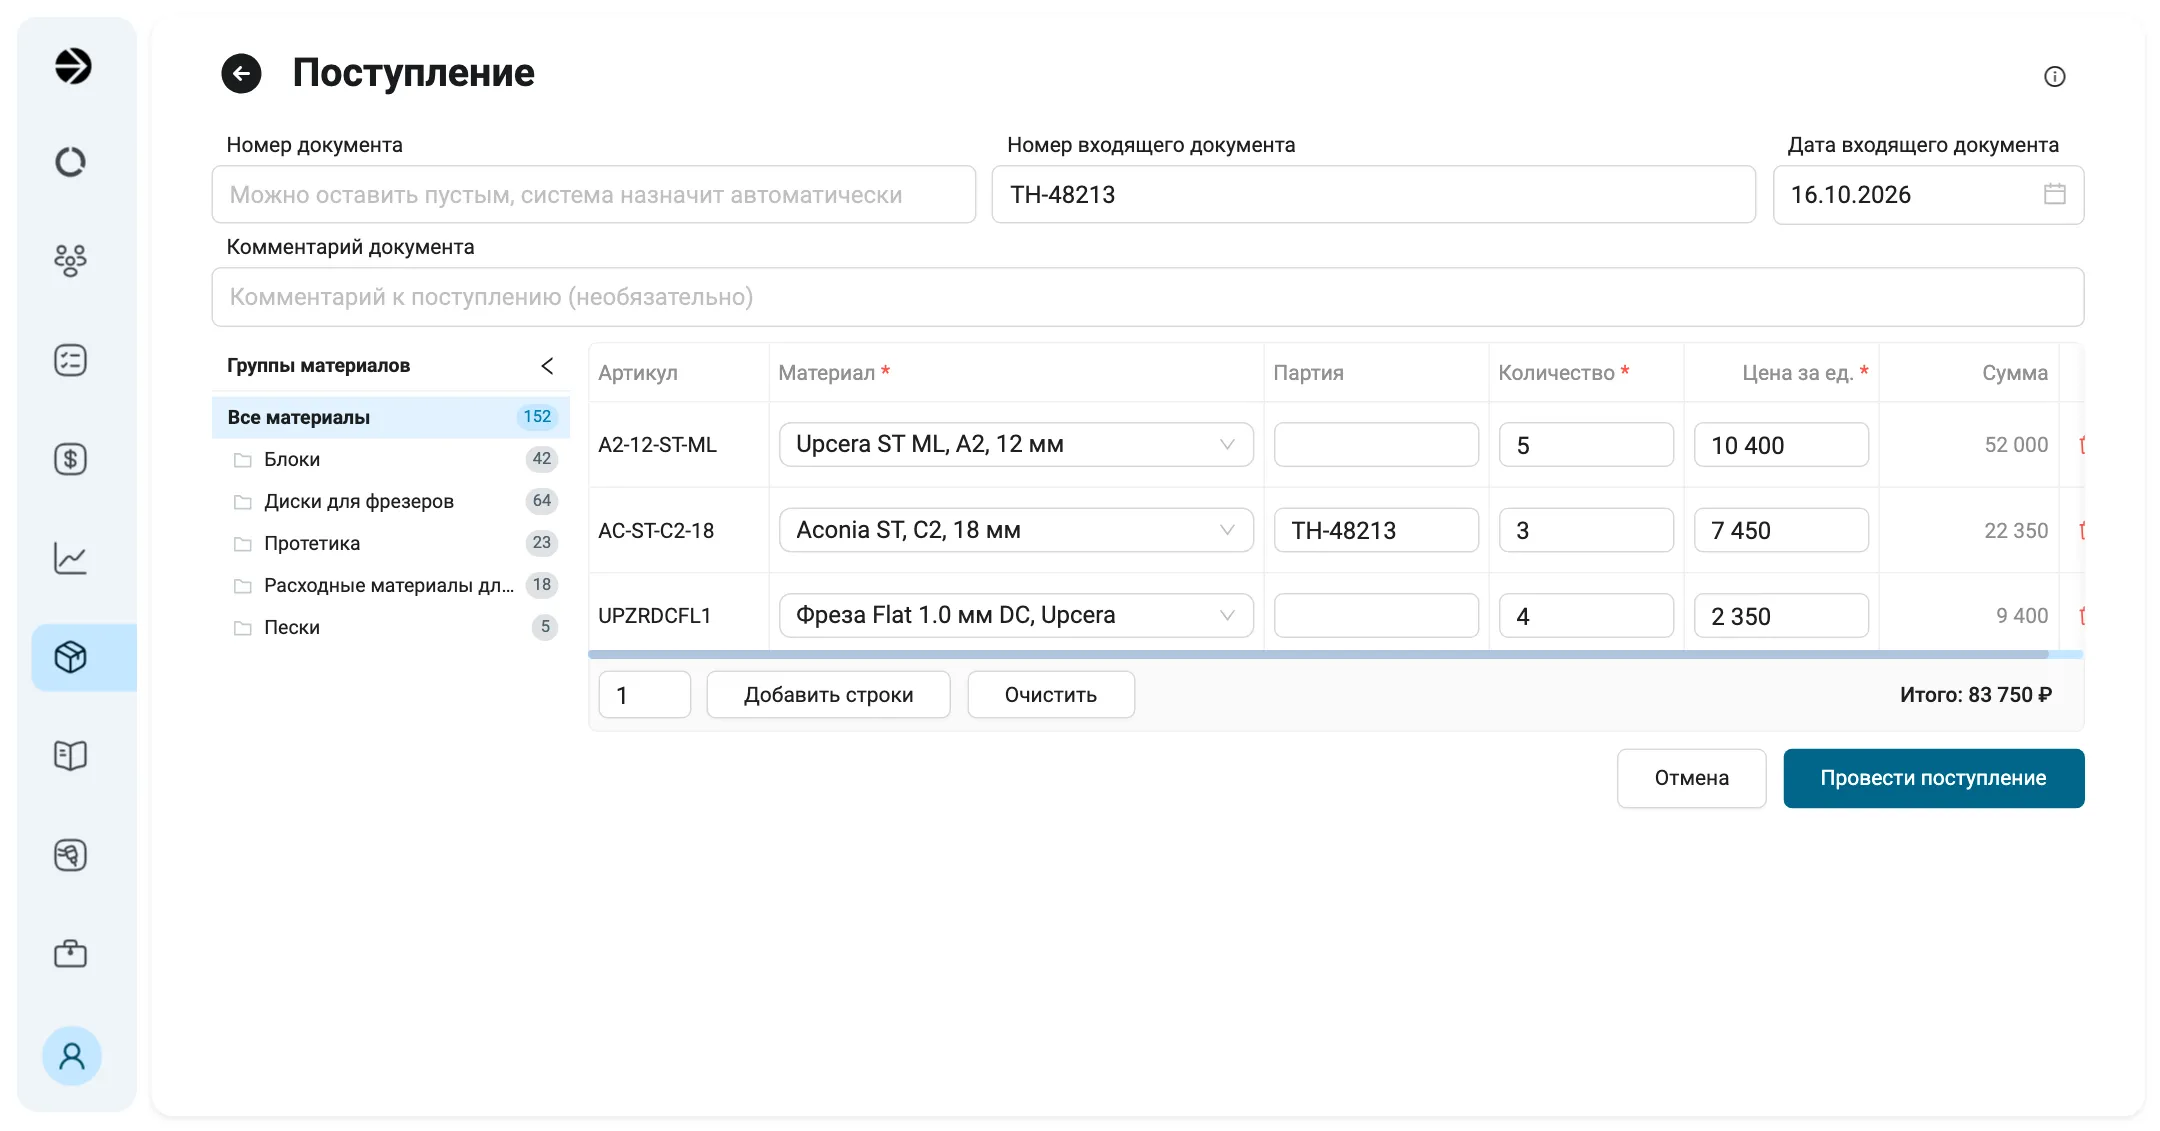
Task: Open the analytics chart sidebar icon
Action: point(70,558)
